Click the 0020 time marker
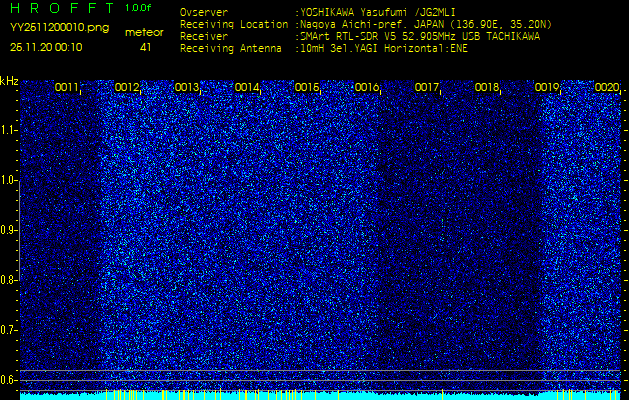 pos(607,87)
